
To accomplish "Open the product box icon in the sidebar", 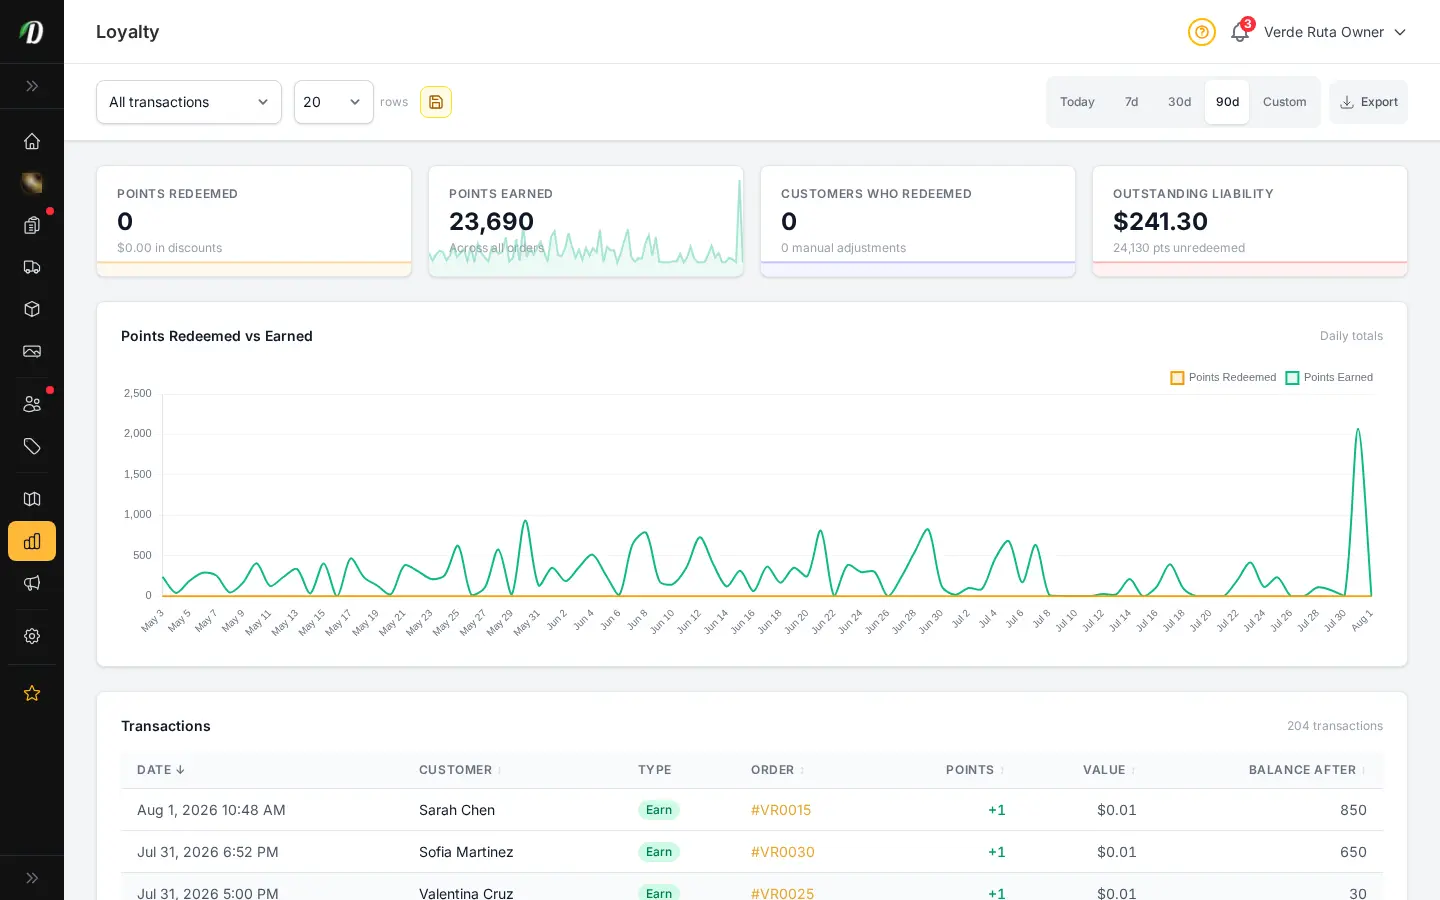I will click(32, 309).
